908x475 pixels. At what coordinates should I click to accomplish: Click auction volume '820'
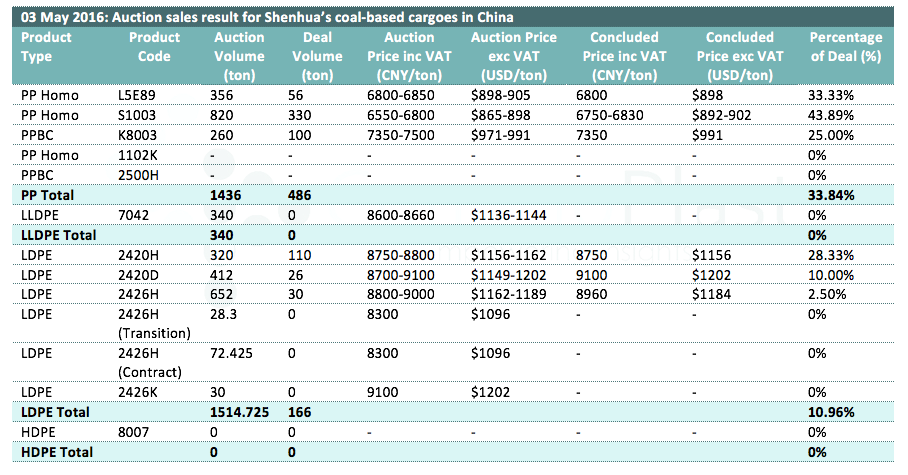coord(222,115)
